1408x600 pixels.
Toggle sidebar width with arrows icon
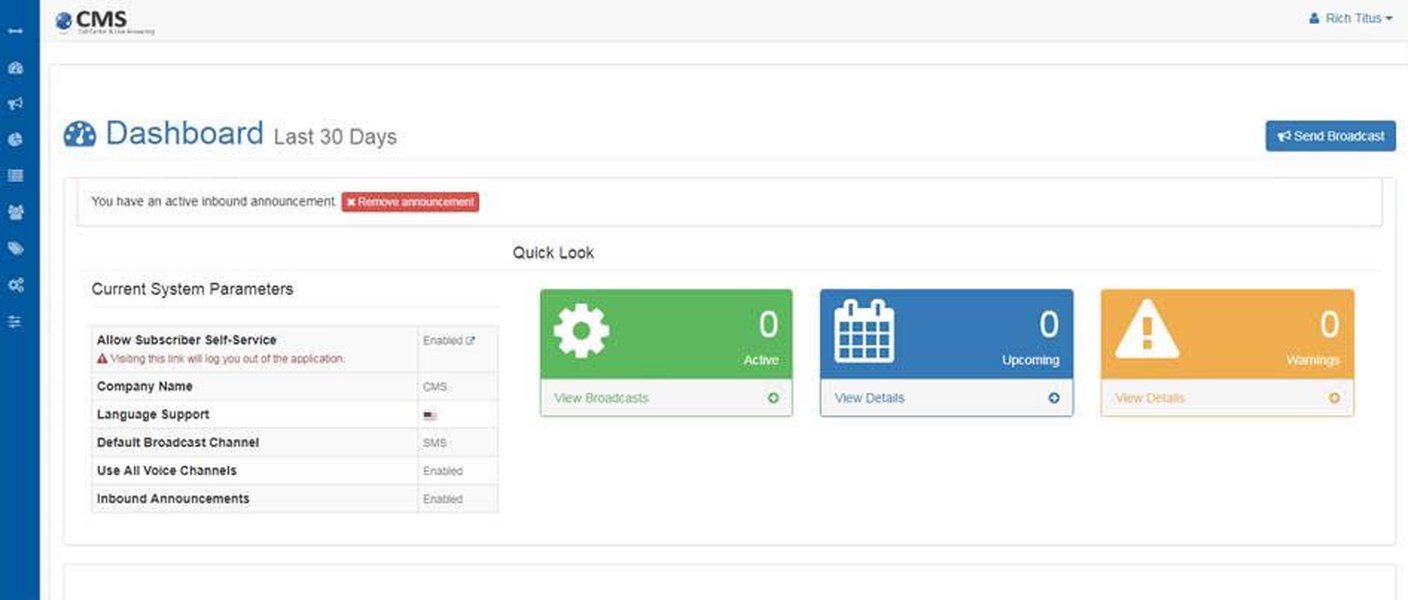point(15,31)
